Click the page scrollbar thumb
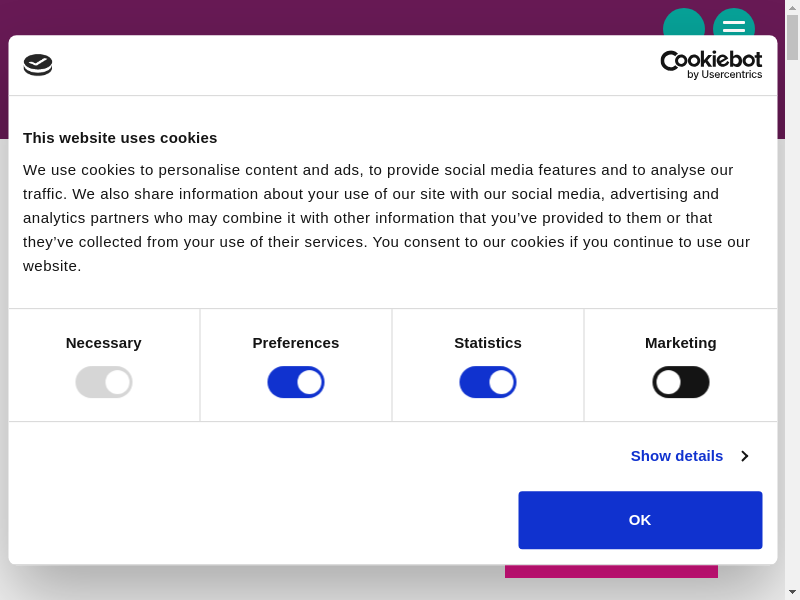 click(x=792, y=37)
